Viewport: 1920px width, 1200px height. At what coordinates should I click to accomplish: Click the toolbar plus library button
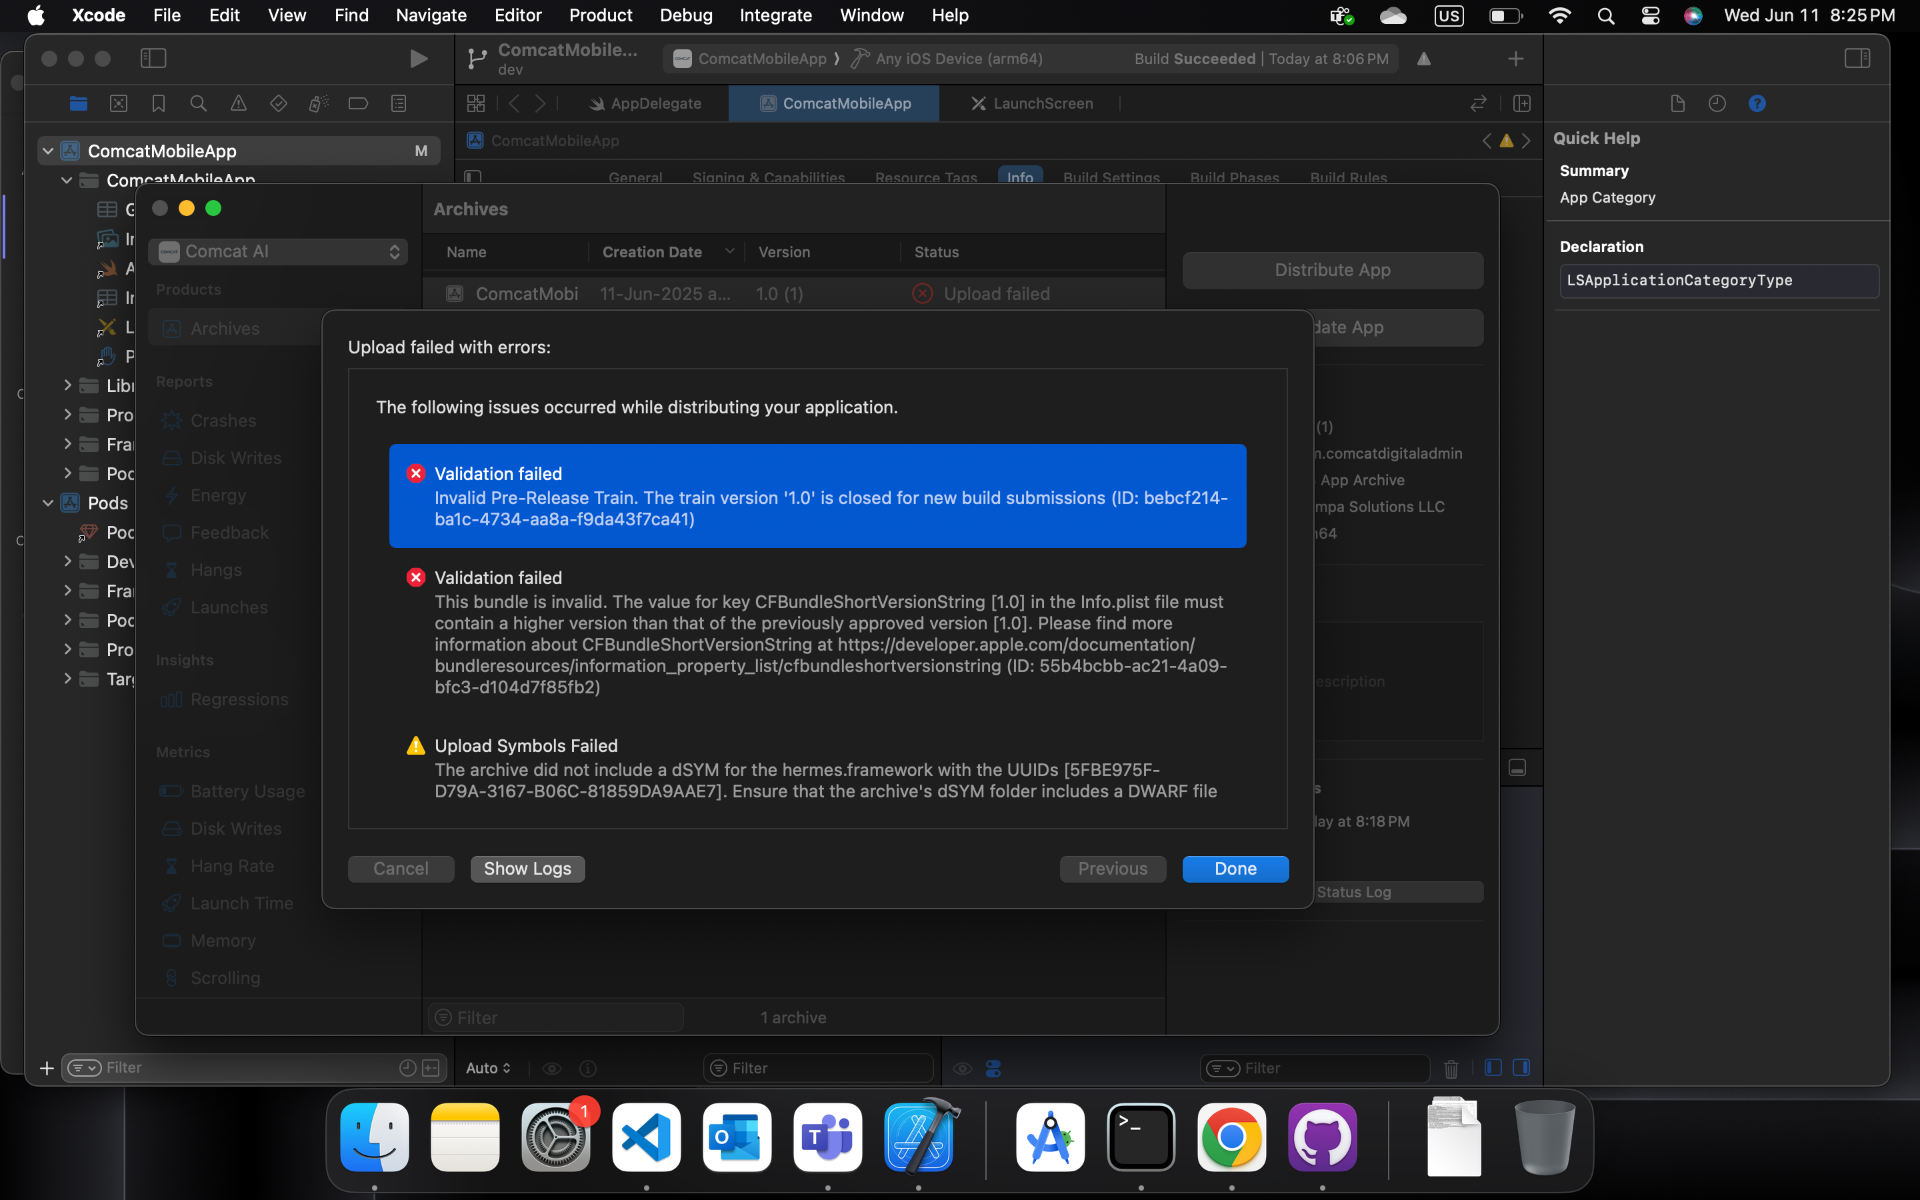[1515, 59]
